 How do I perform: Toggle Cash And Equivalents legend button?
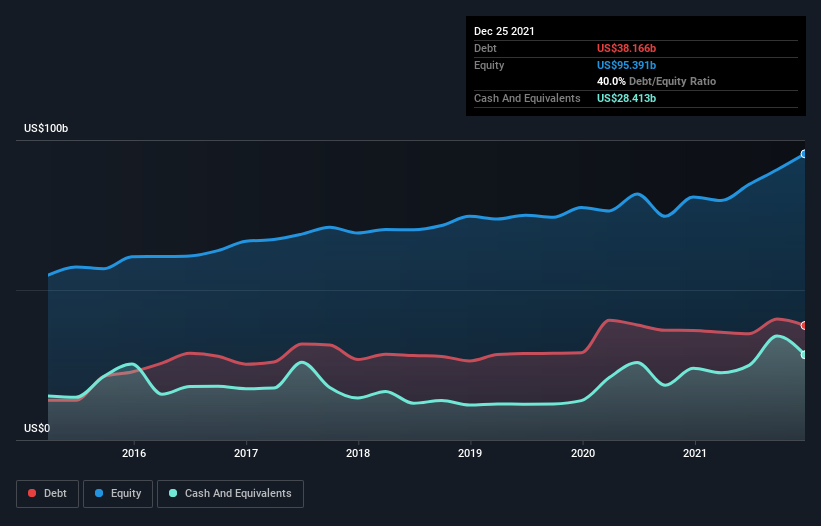(x=230, y=494)
